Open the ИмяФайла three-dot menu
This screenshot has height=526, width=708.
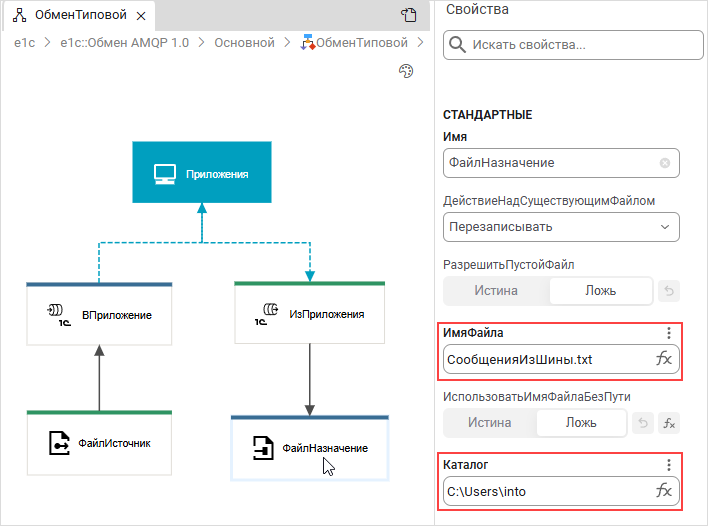pyautogui.click(x=669, y=333)
